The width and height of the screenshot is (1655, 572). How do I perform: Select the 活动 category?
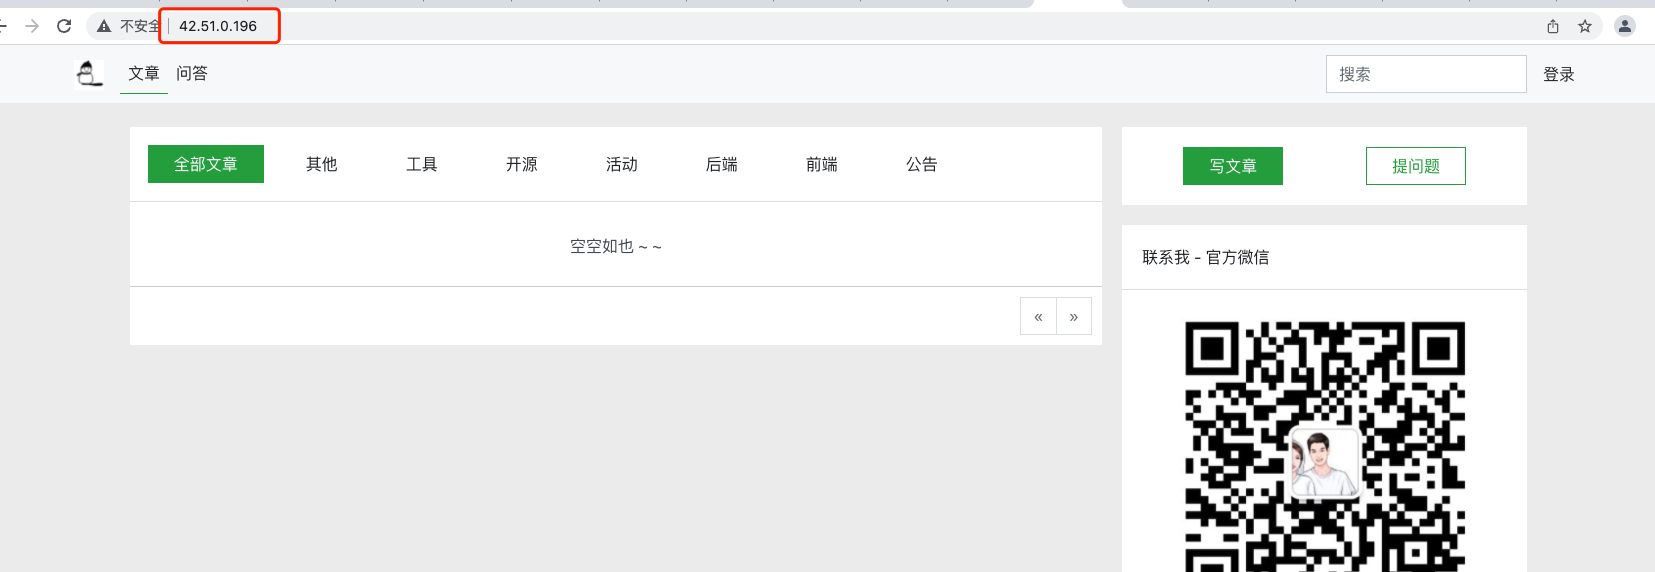coord(622,164)
